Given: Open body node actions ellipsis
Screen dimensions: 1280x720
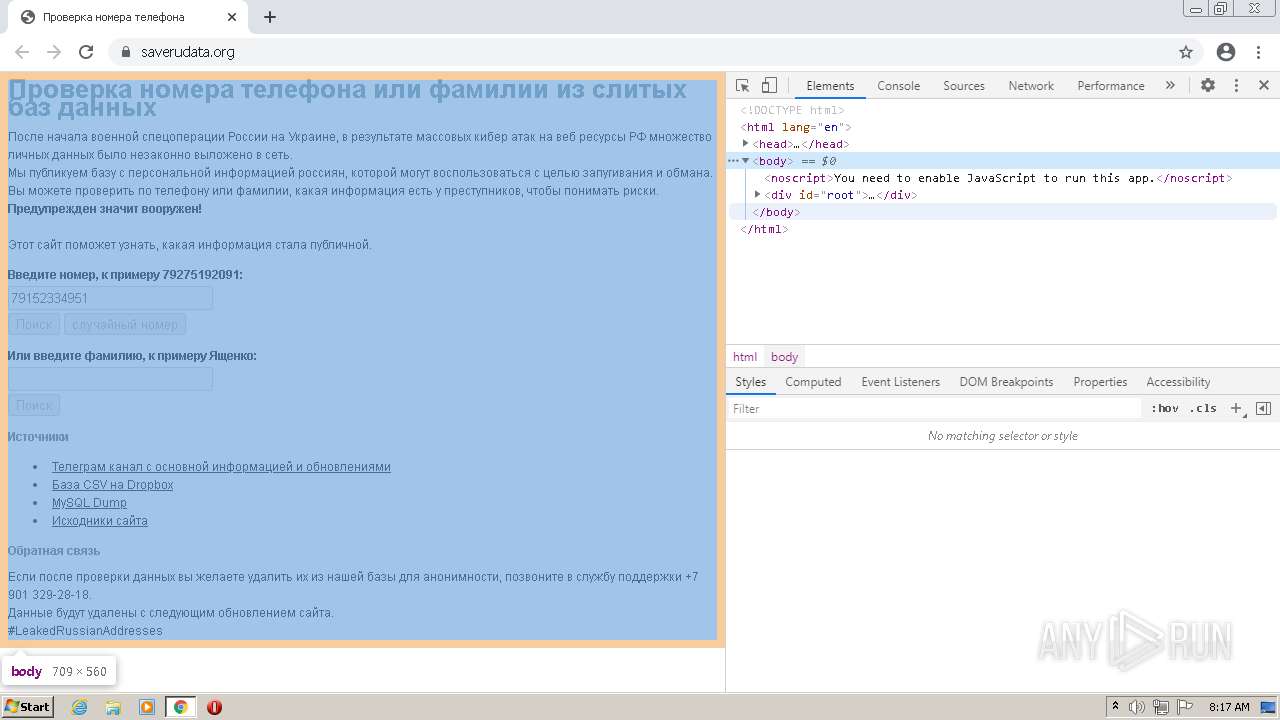Looking at the screenshot, I should coord(732,161).
